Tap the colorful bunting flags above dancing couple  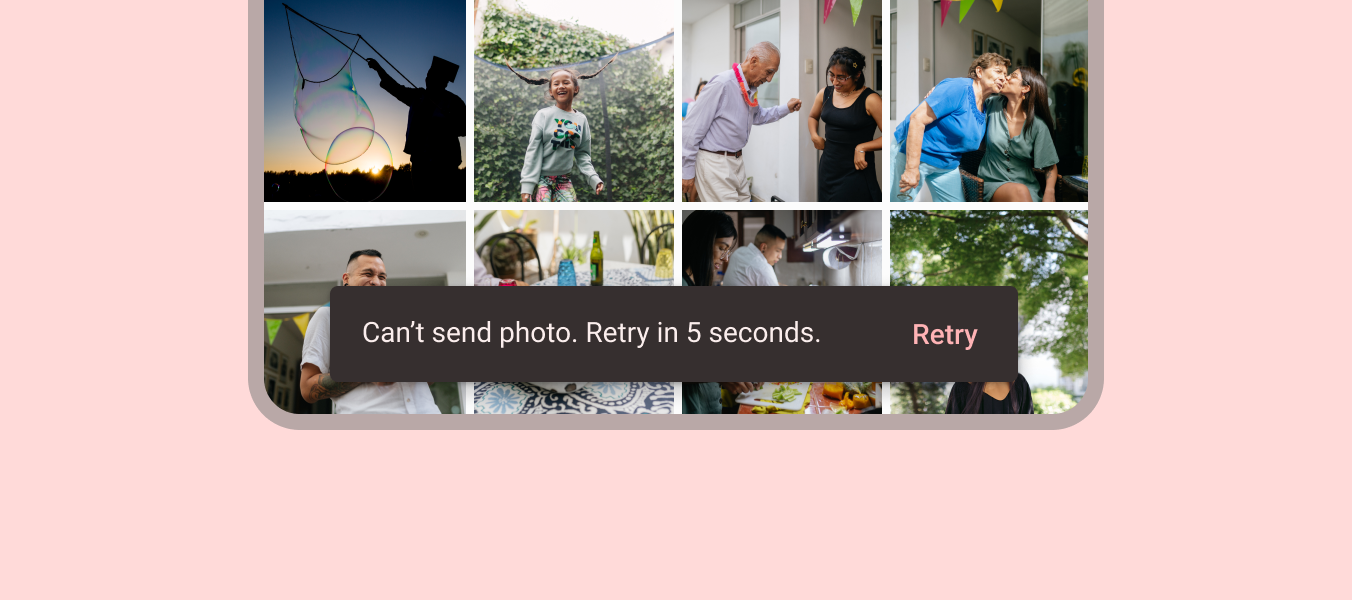pyautogui.click(x=842, y=11)
